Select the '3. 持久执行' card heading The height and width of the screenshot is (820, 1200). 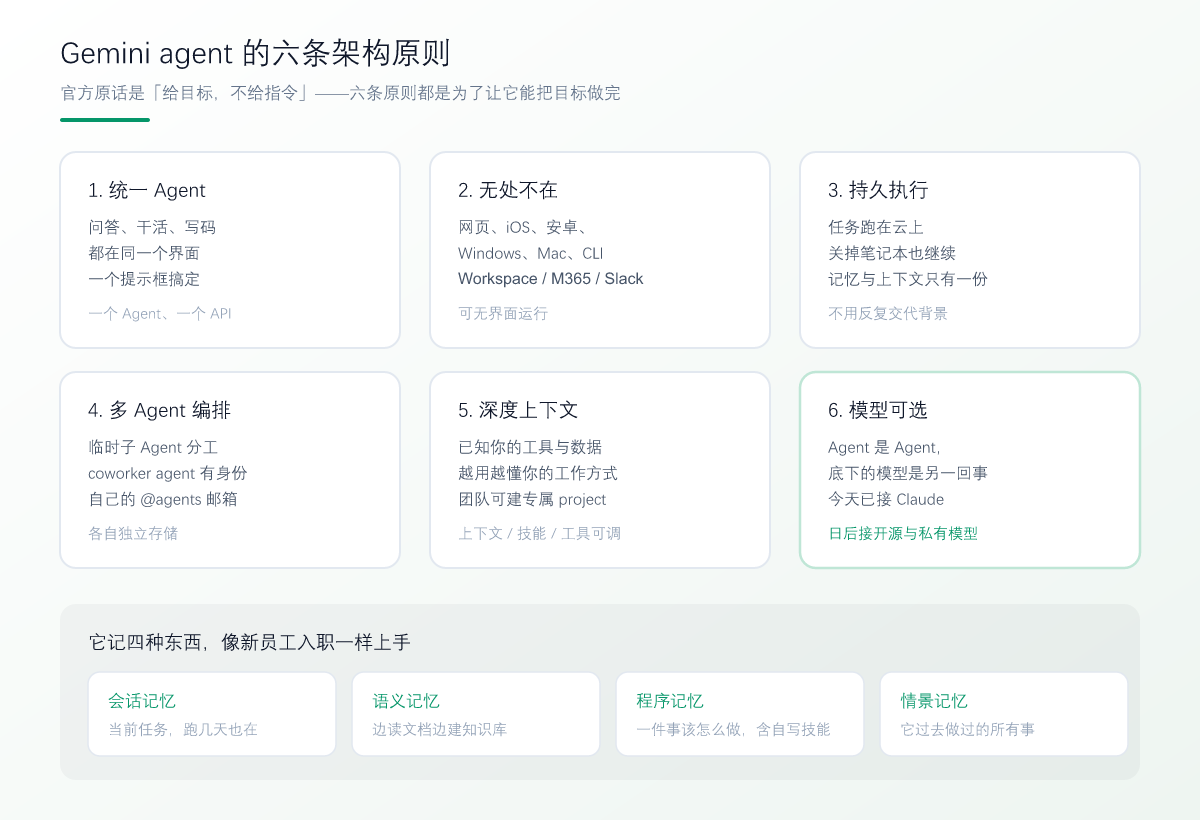(x=878, y=190)
